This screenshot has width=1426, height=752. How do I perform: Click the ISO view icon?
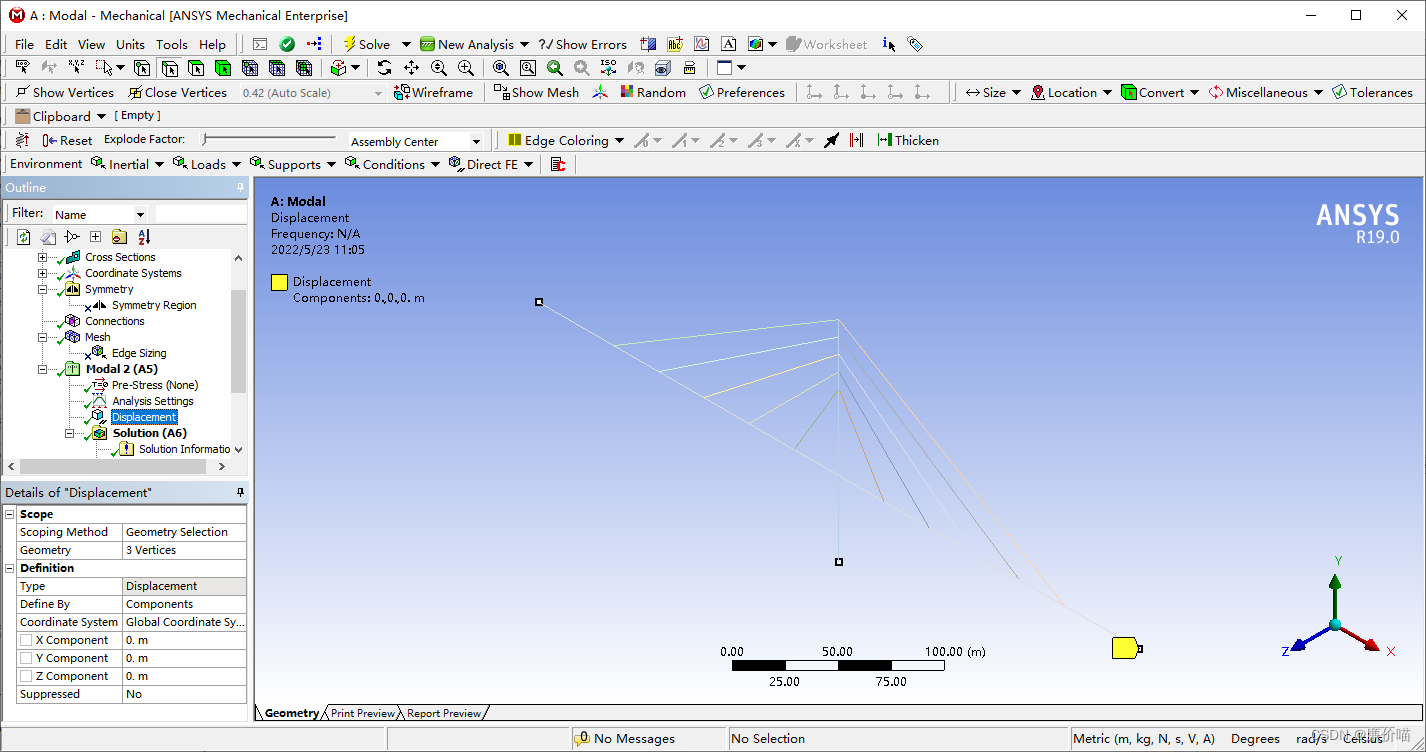point(608,68)
